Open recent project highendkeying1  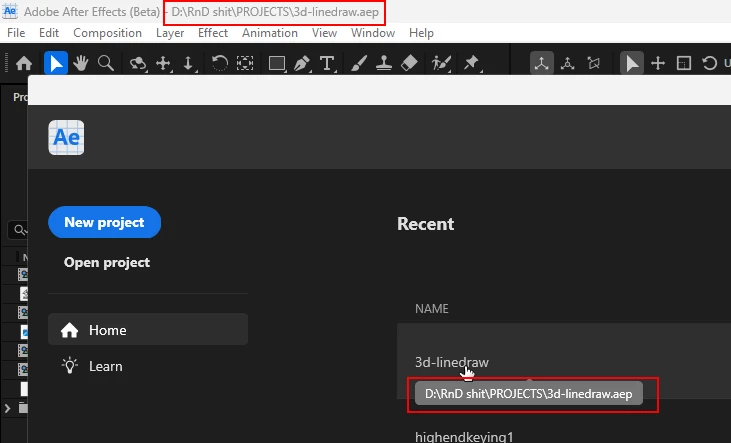point(464,436)
